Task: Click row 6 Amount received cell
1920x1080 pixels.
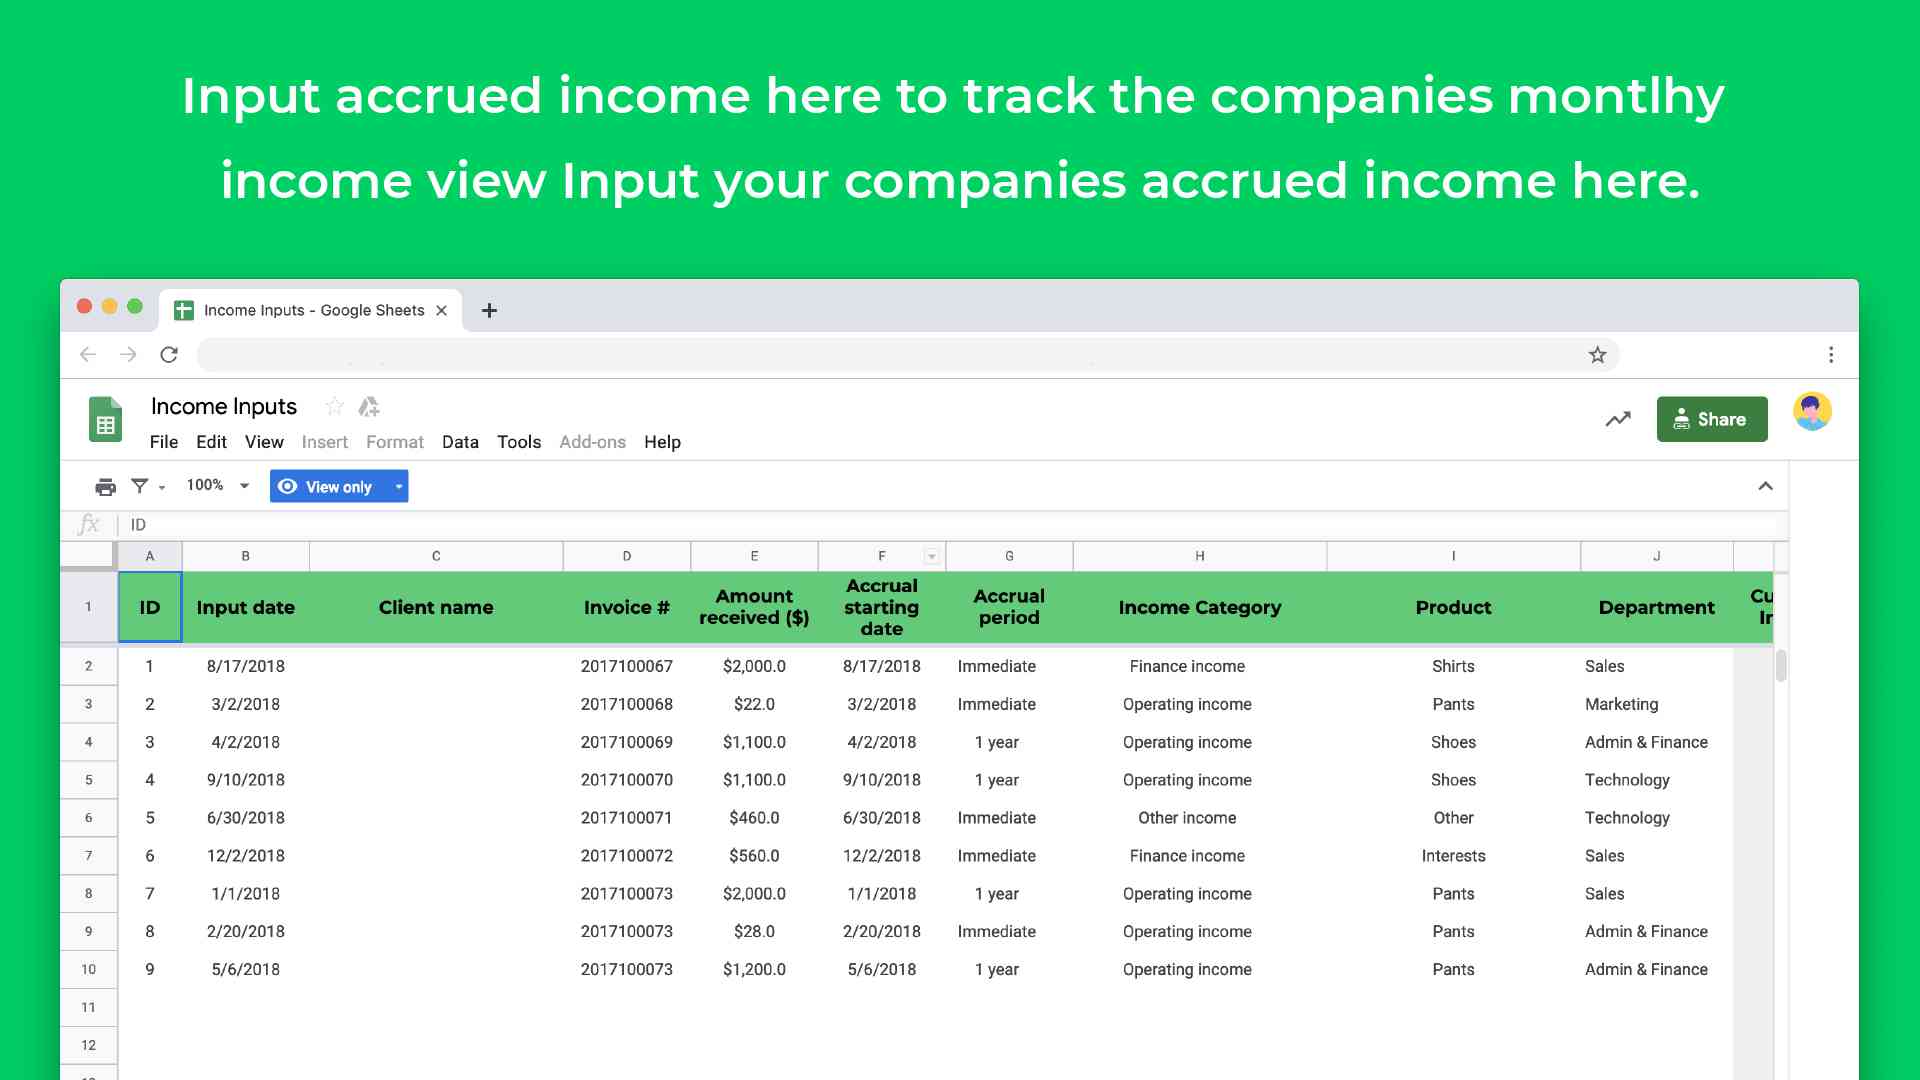Action: click(x=756, y=816)
